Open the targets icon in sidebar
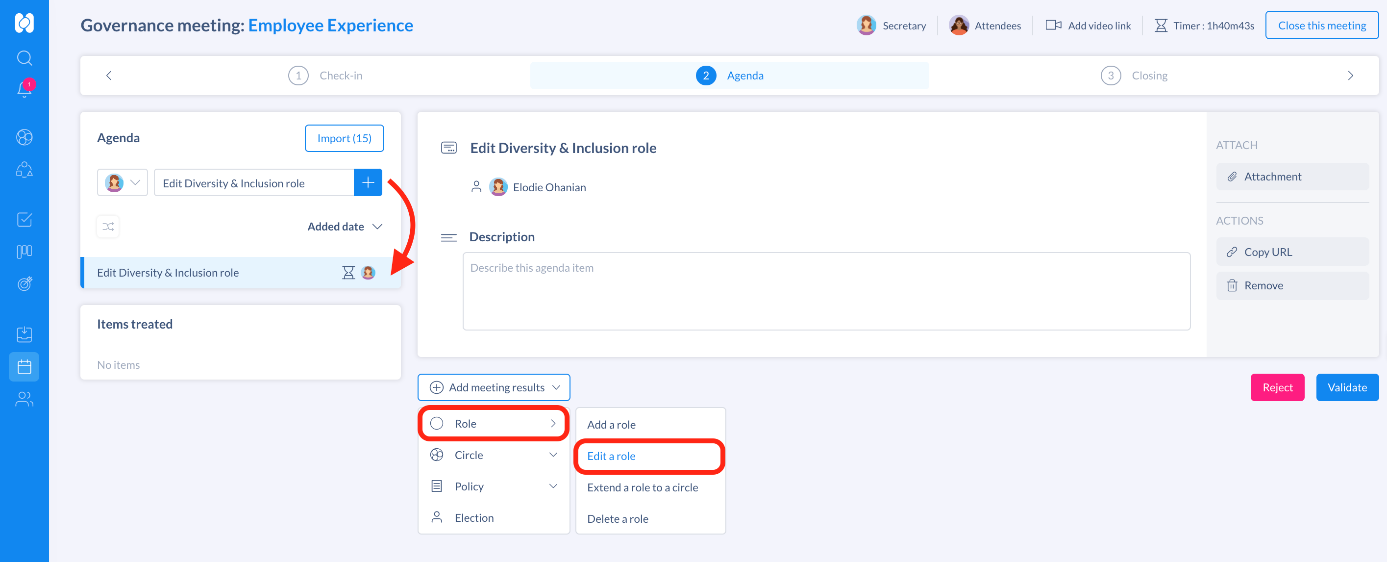The height and width of the screenshot is (562, 1387). point(24,283)
